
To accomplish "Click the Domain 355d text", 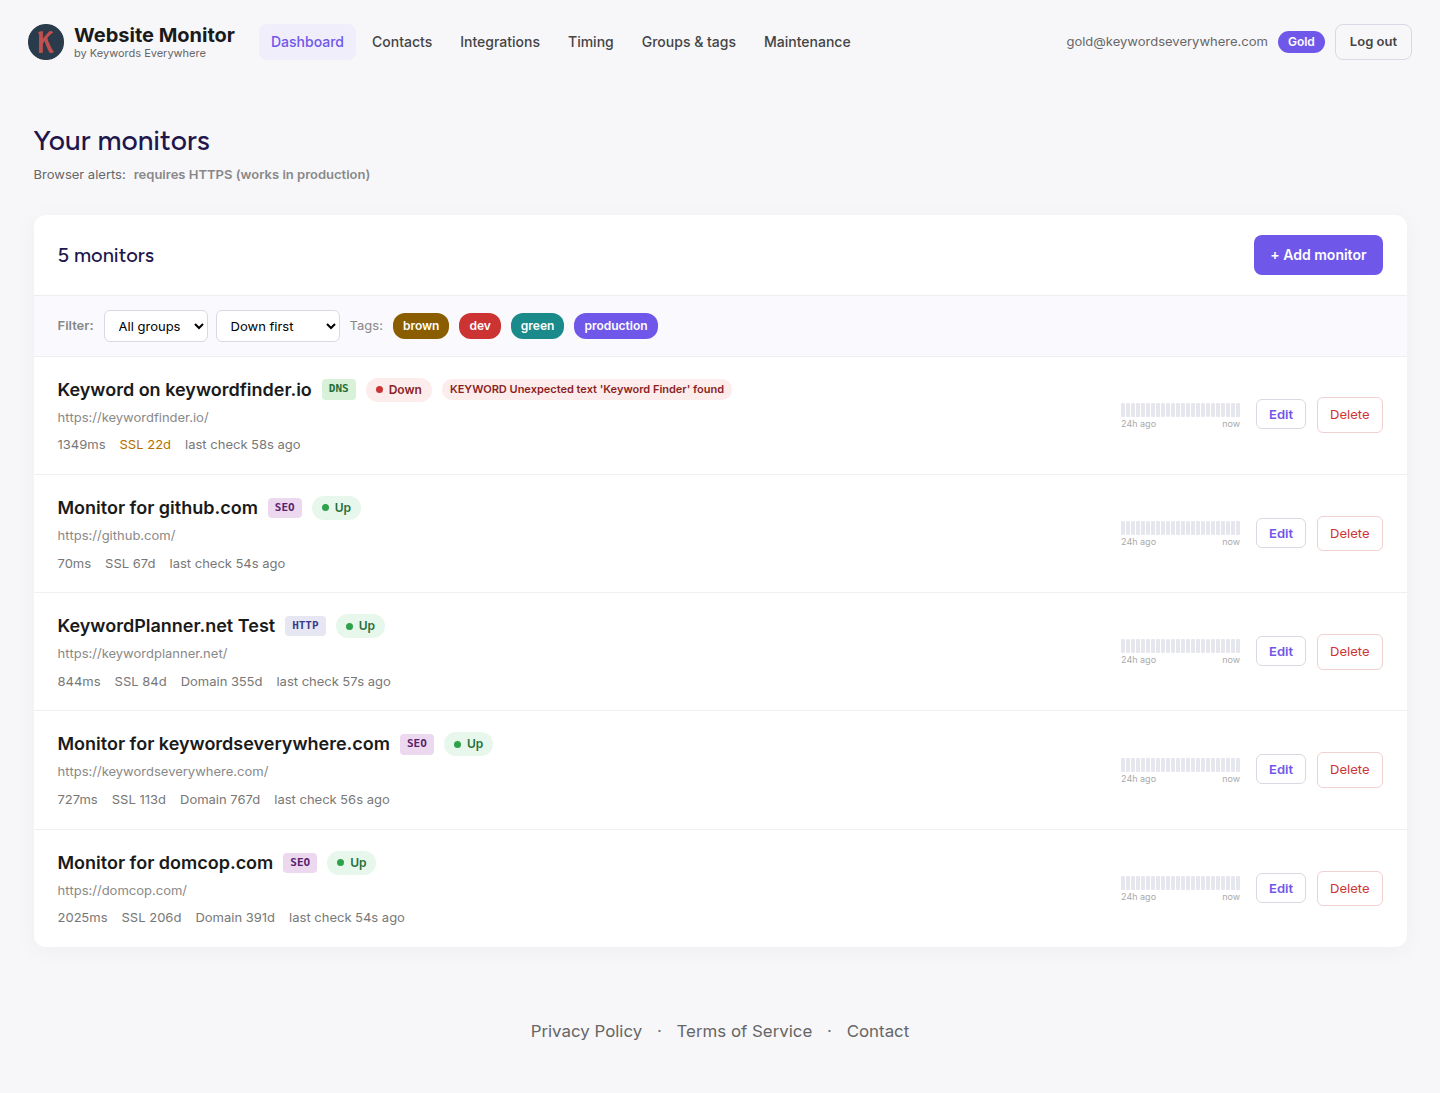I will pos(222,682).
